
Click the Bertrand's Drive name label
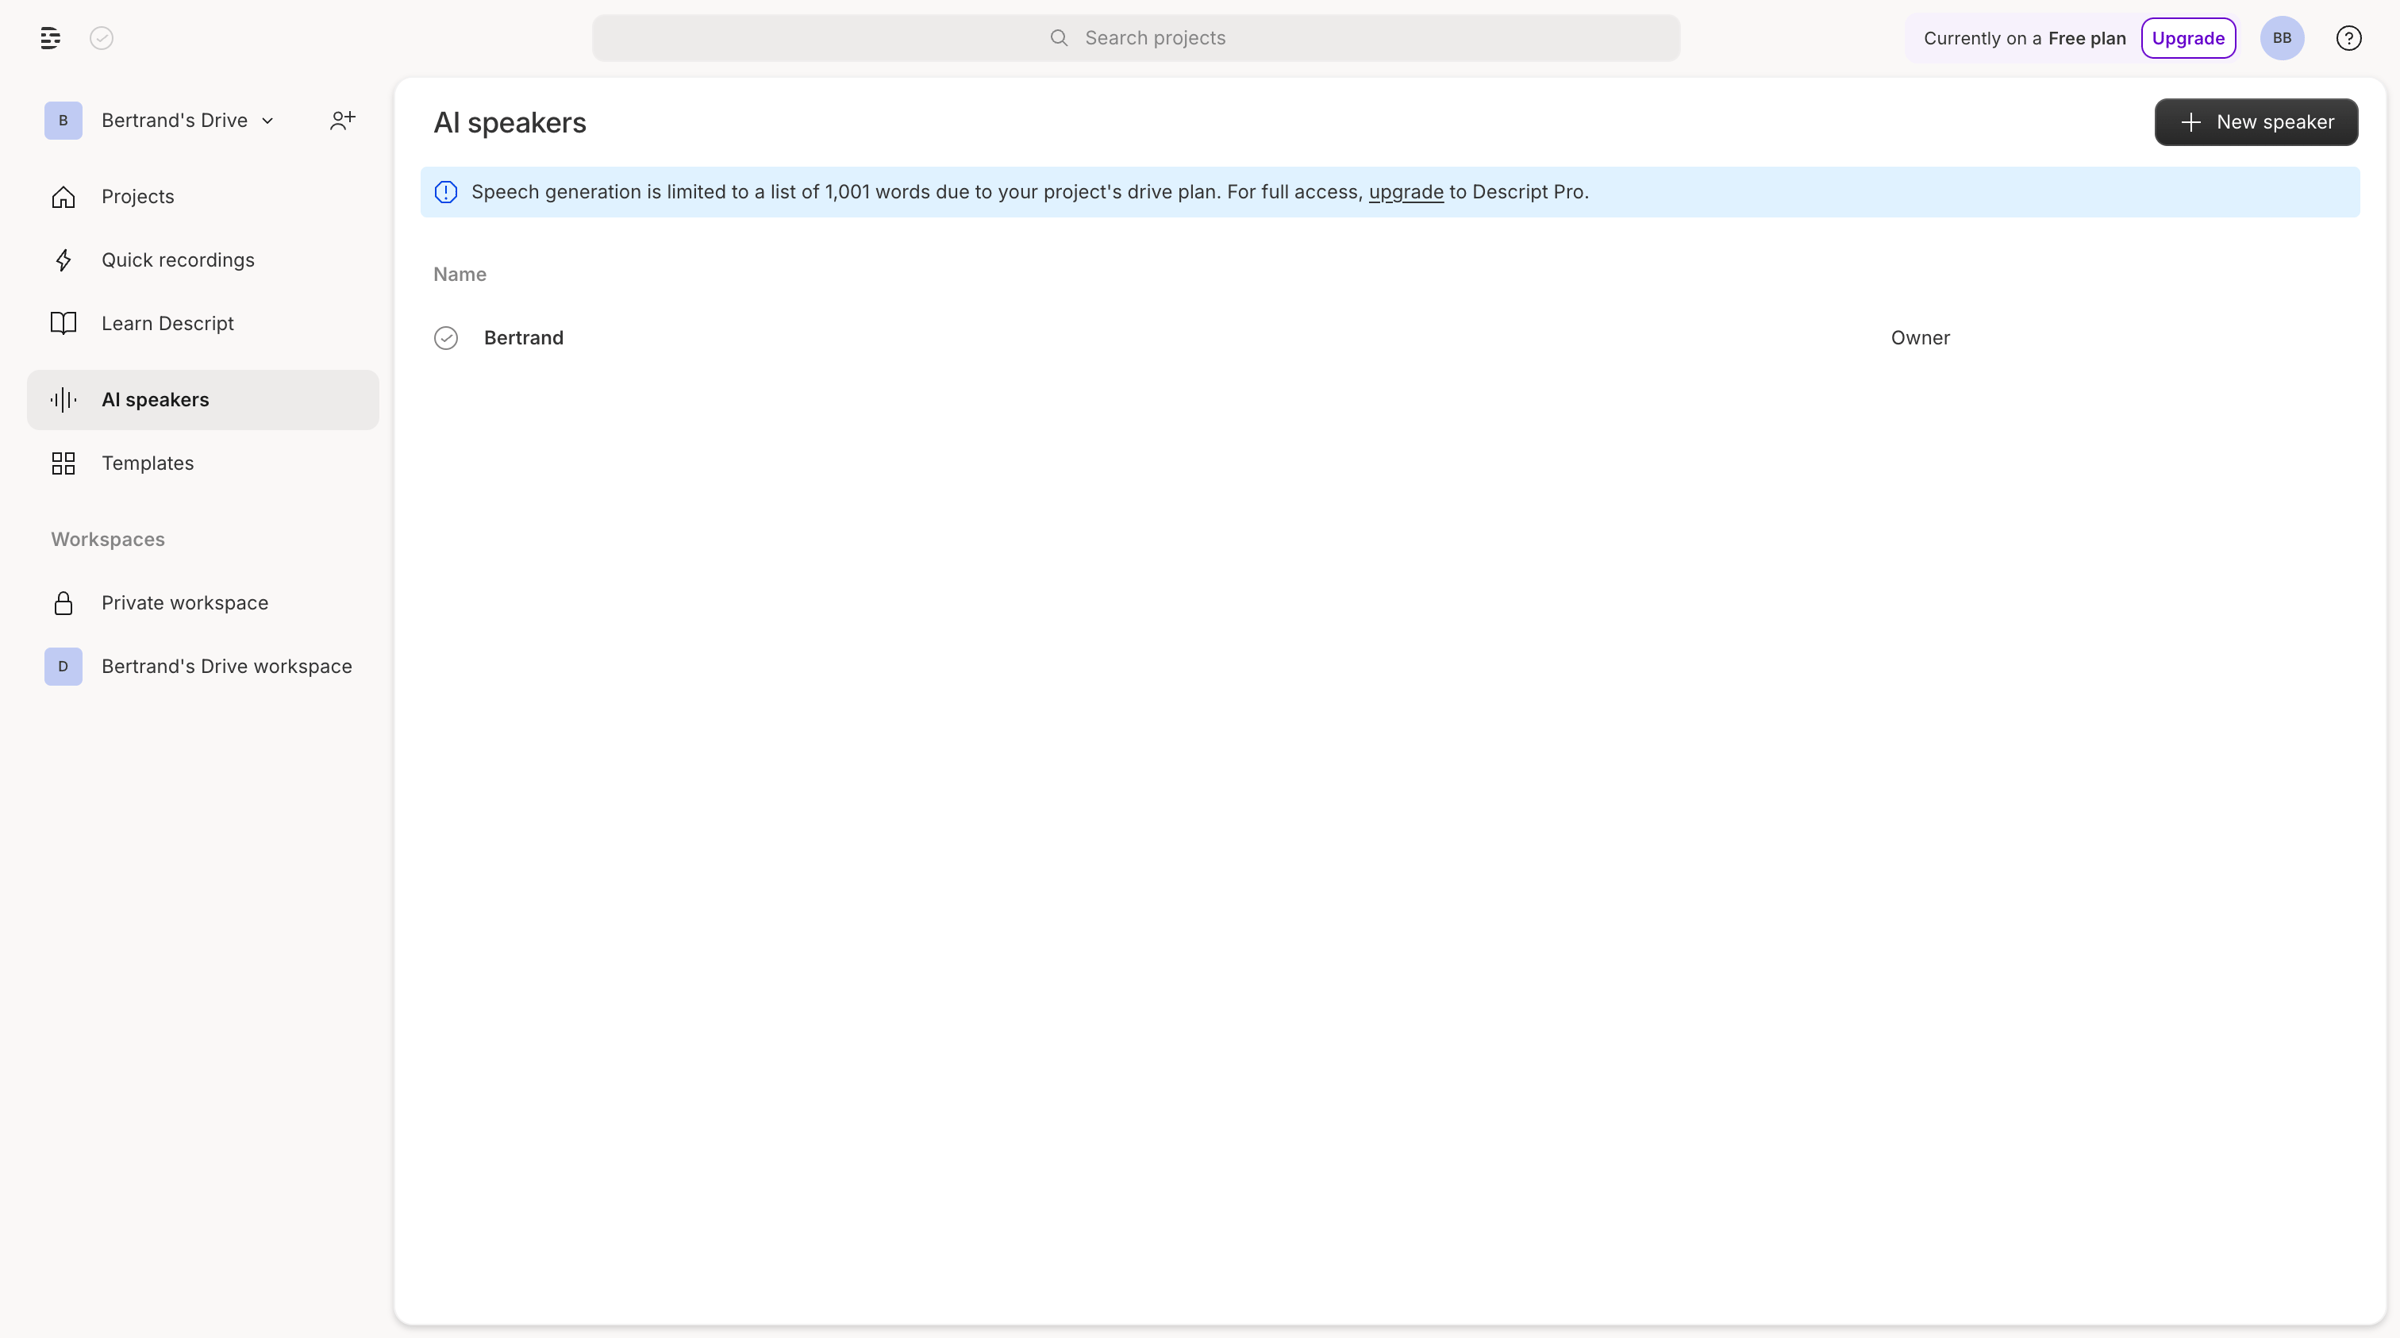point(174,120)
